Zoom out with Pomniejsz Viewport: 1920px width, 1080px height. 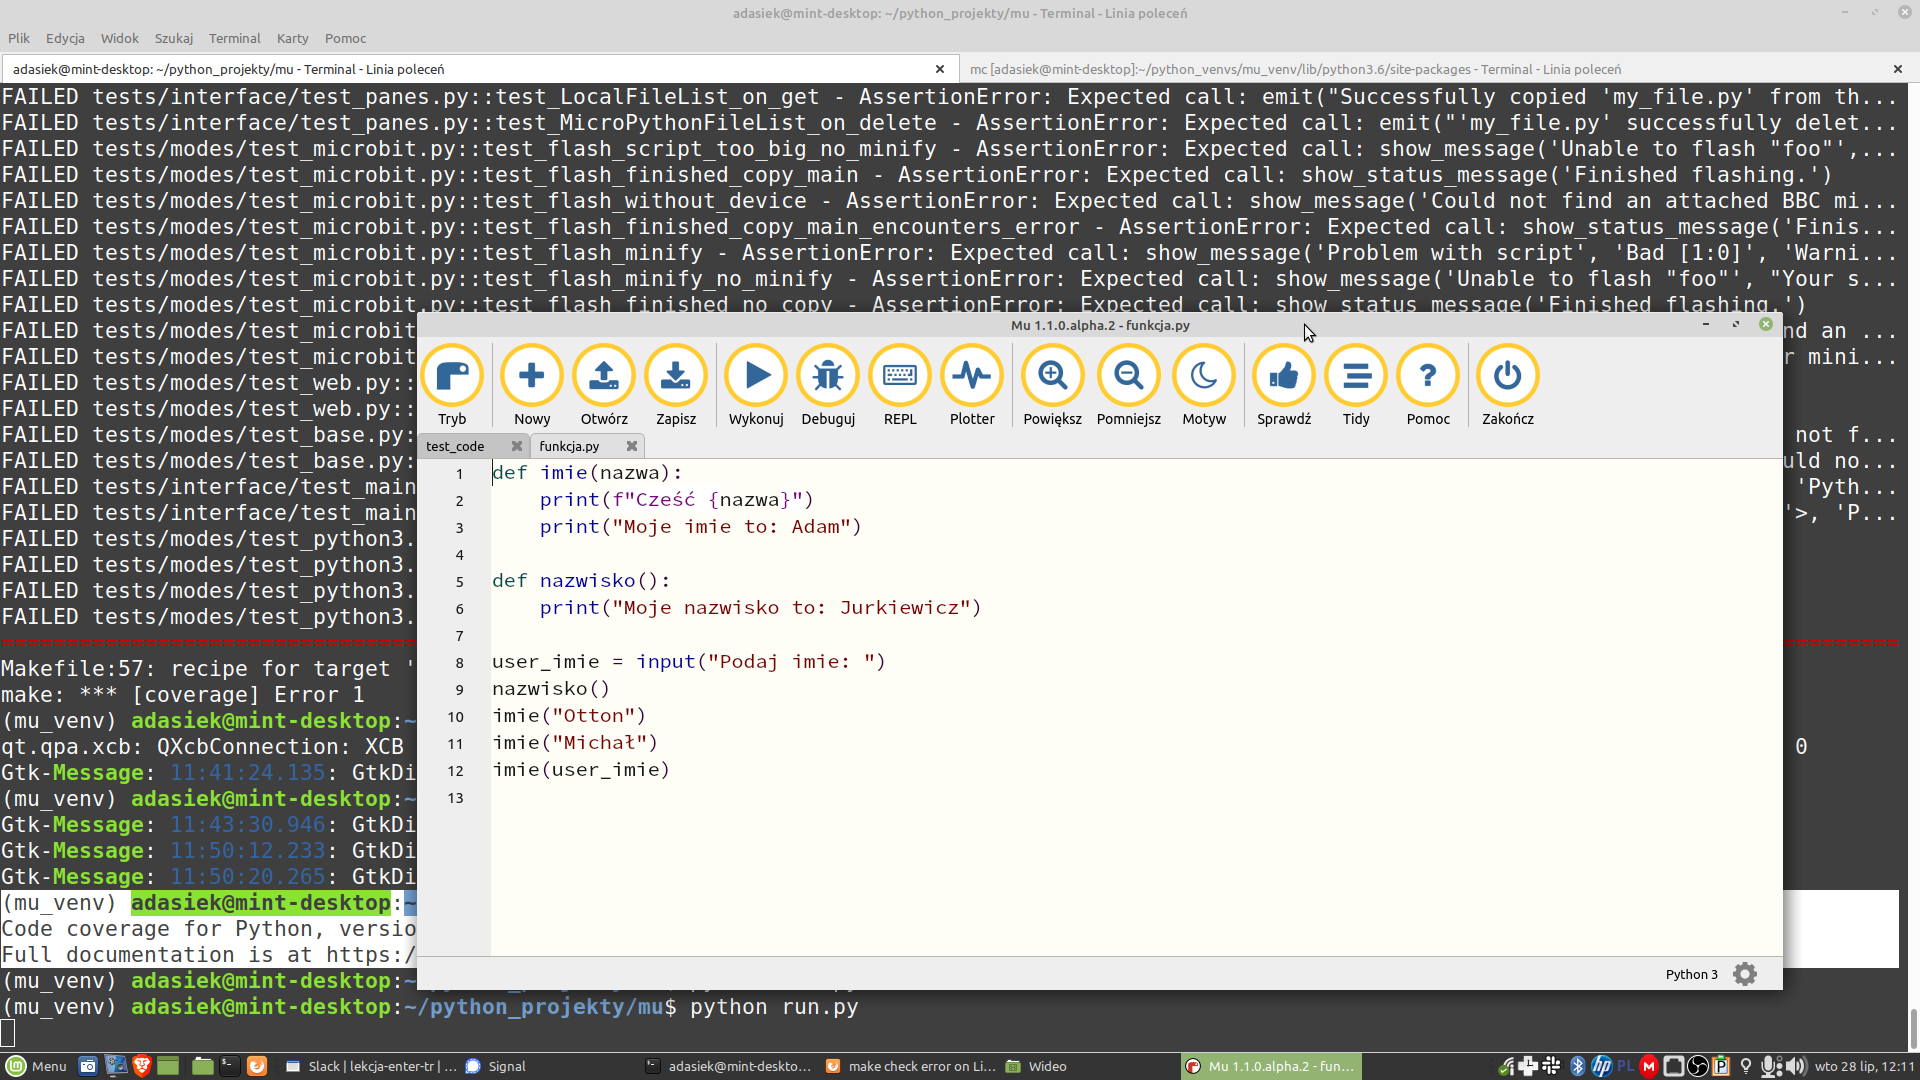click(x=1129, y=386)
